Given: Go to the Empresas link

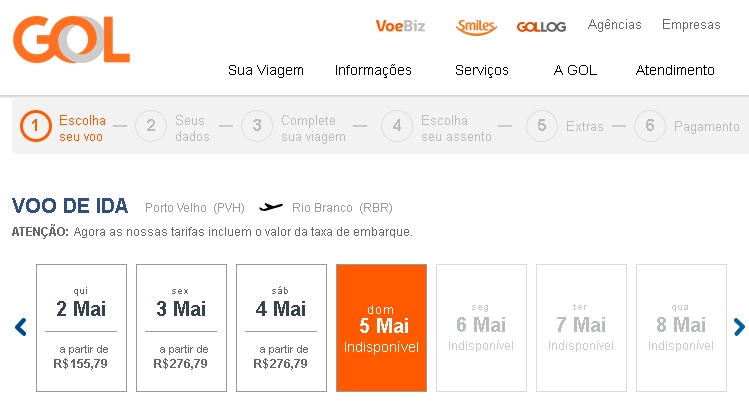Looking at the screenshot, I should (691, 25).
